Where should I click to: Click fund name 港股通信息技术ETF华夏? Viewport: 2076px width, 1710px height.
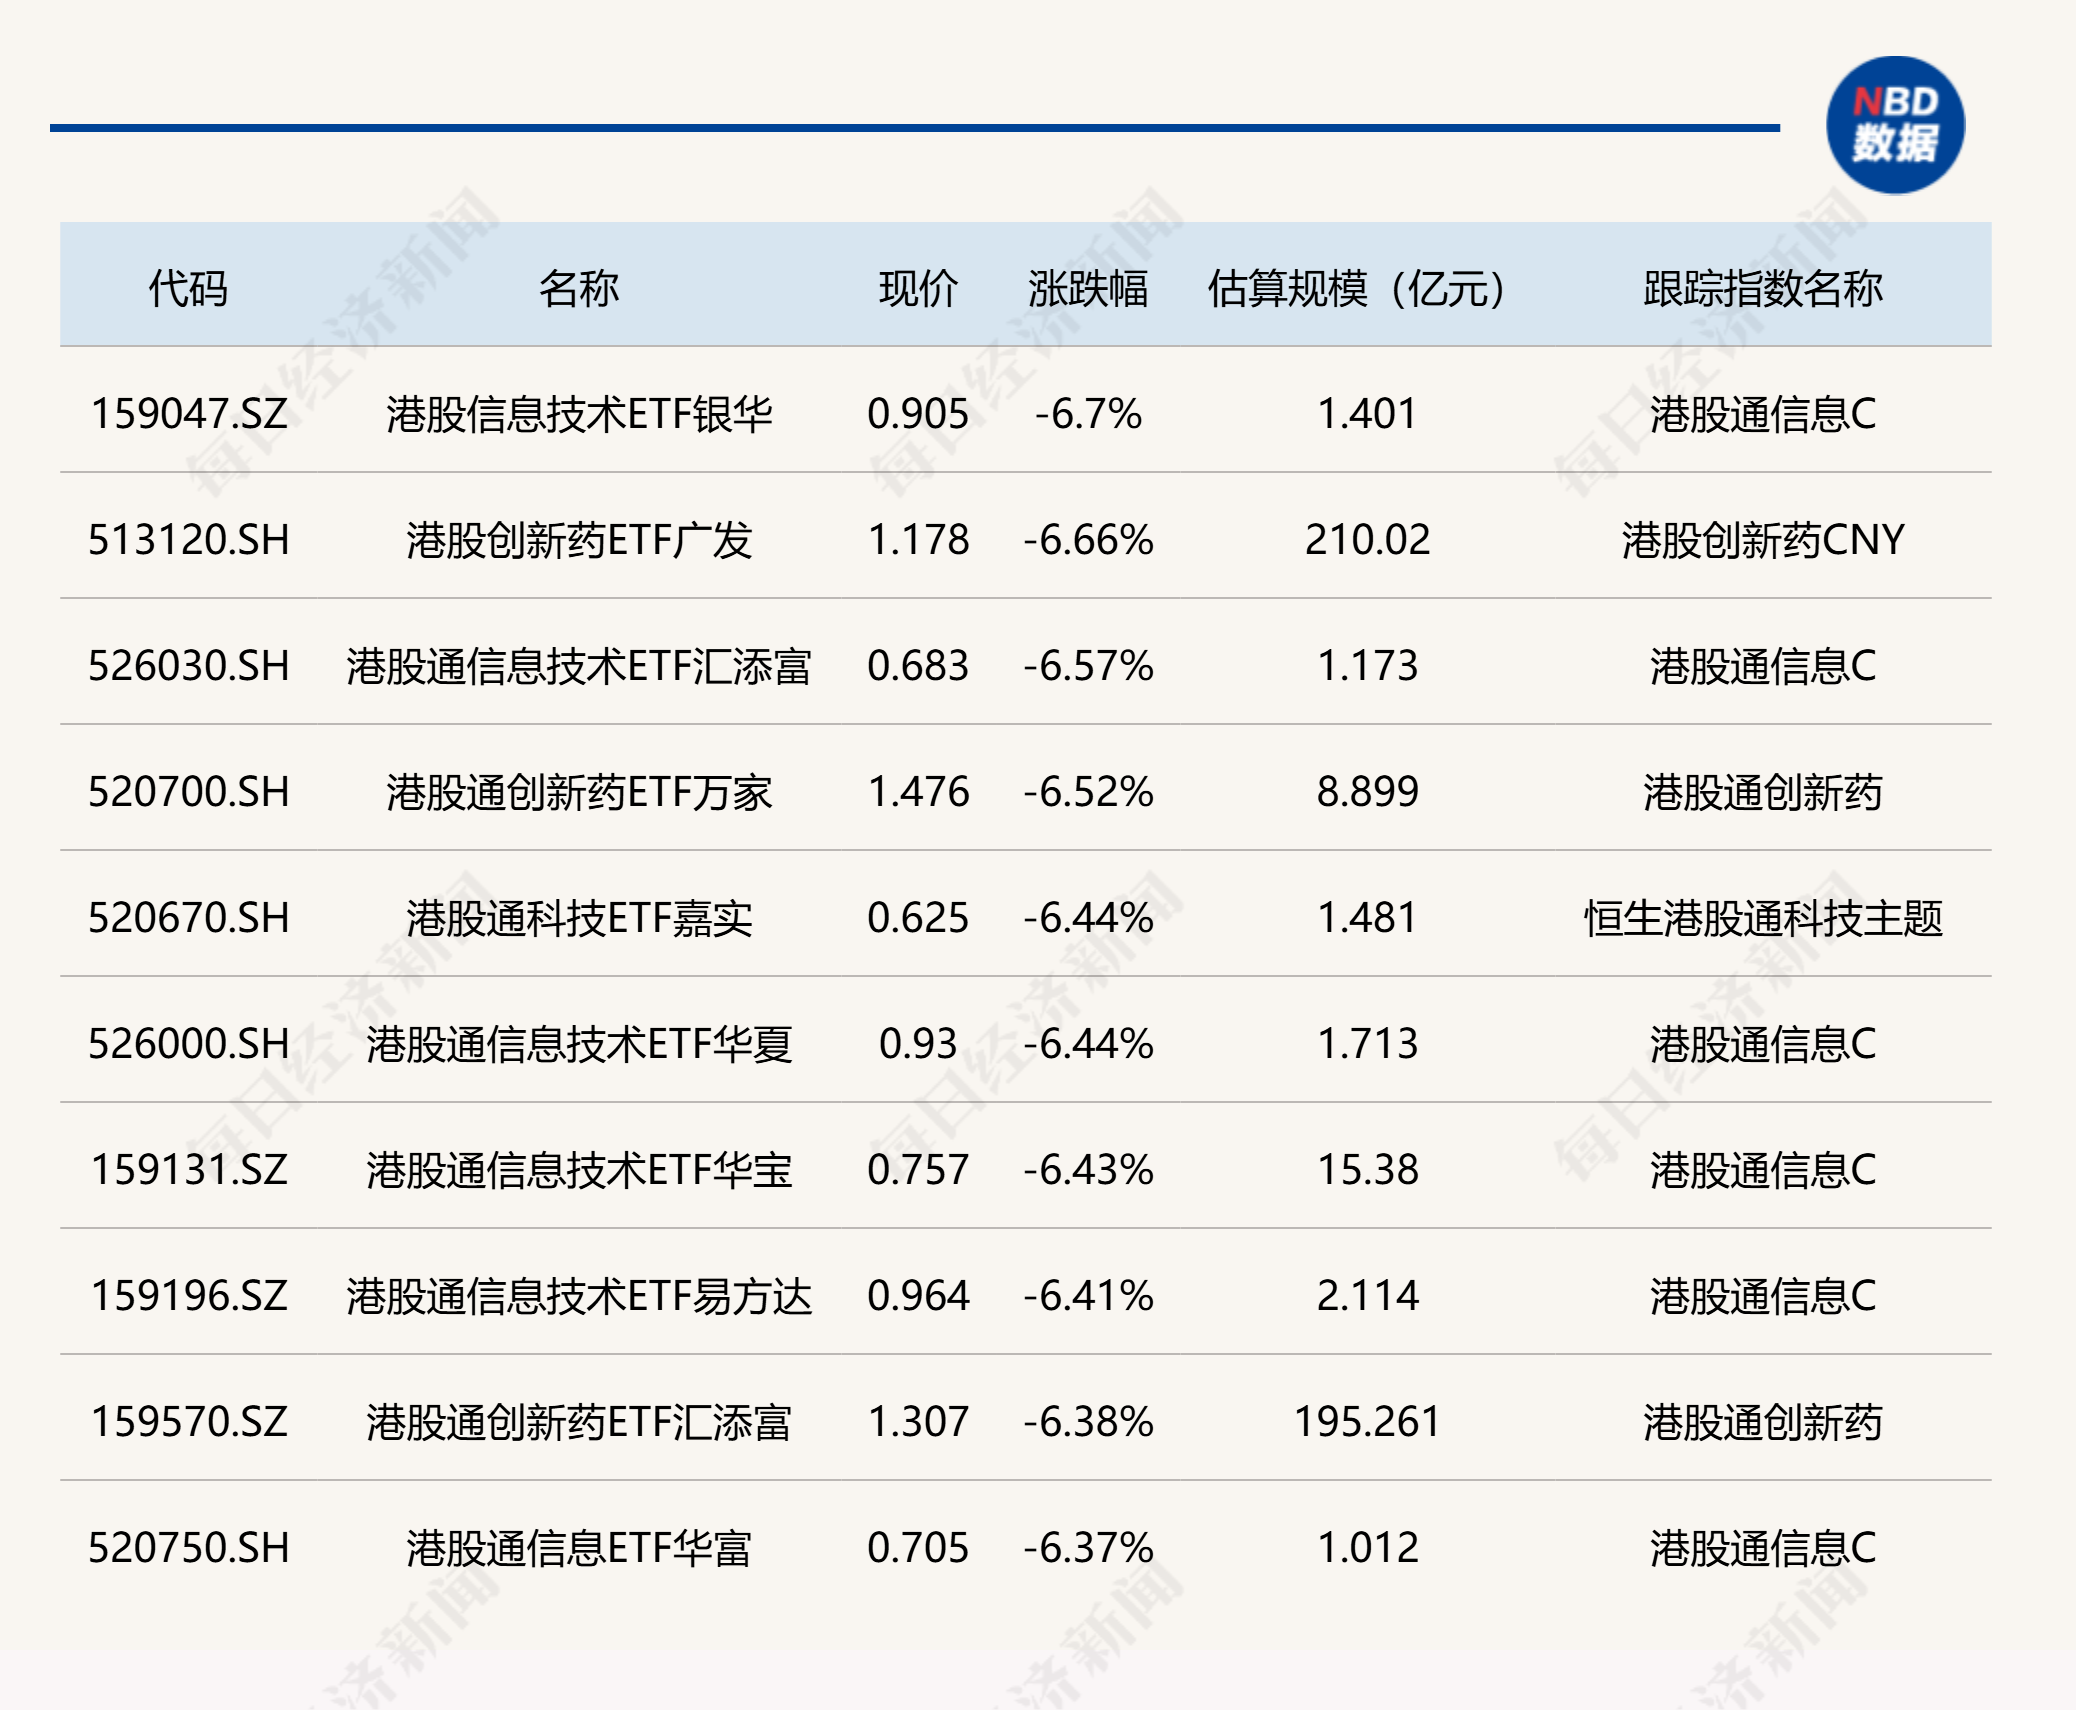[x=579, y=1044]
